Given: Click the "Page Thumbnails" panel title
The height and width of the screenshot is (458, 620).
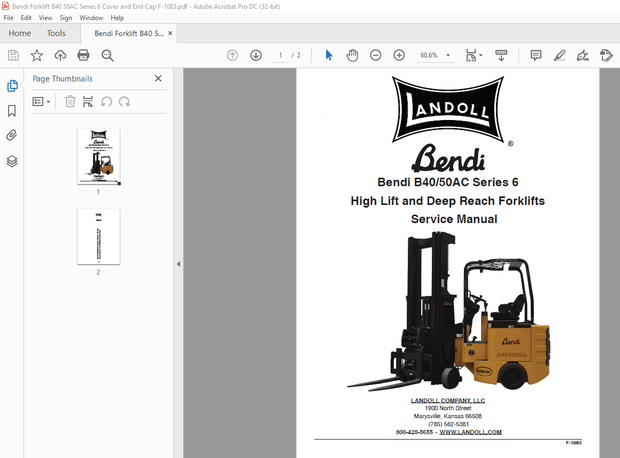Looking at the screenshot, I should [x=62, y=79].
